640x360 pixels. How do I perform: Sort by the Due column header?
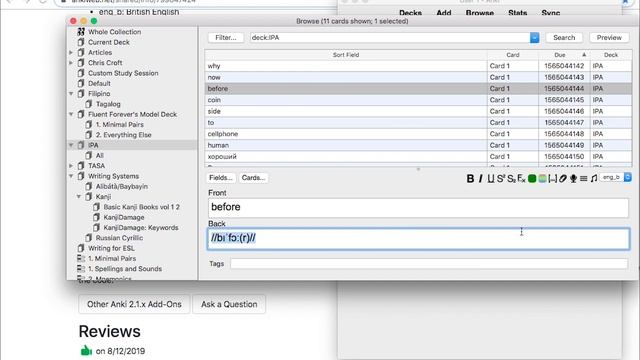pyautogui.click(x=564, y=55)
